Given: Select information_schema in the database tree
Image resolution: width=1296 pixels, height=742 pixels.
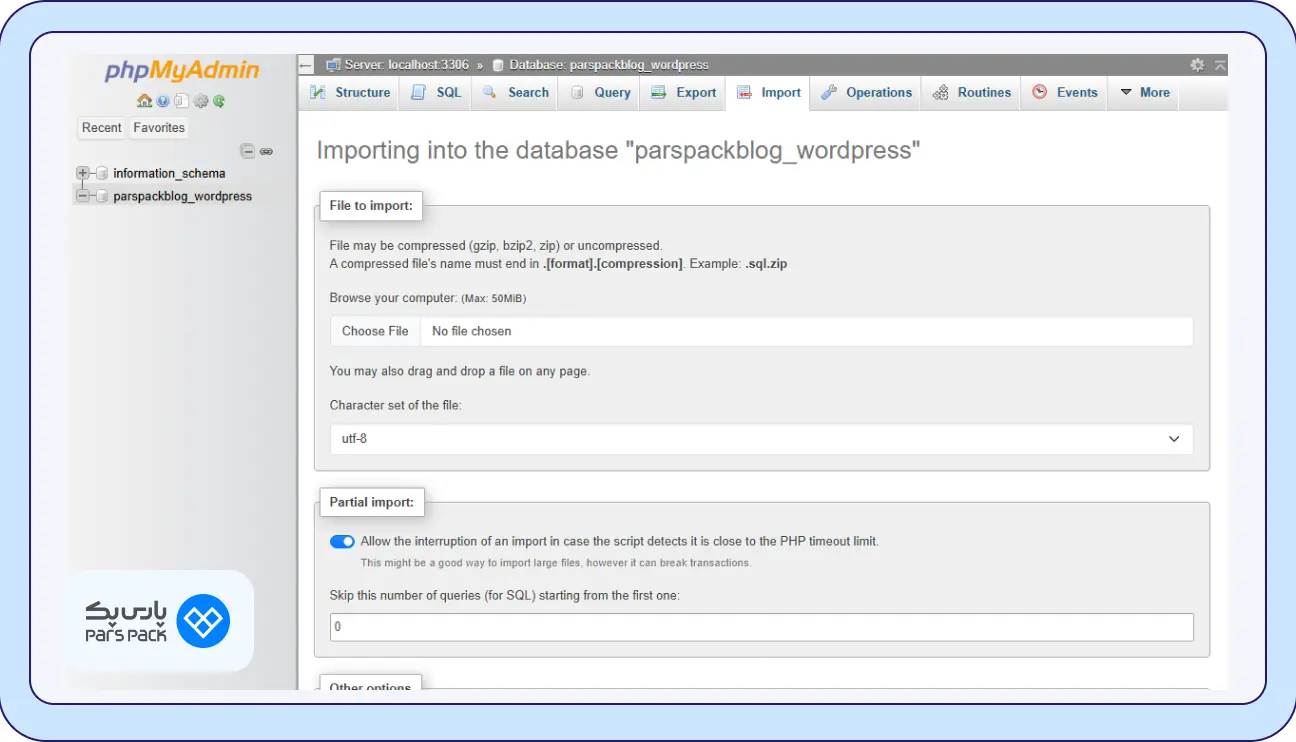Looking at the screenshot, I should point(169,173).
